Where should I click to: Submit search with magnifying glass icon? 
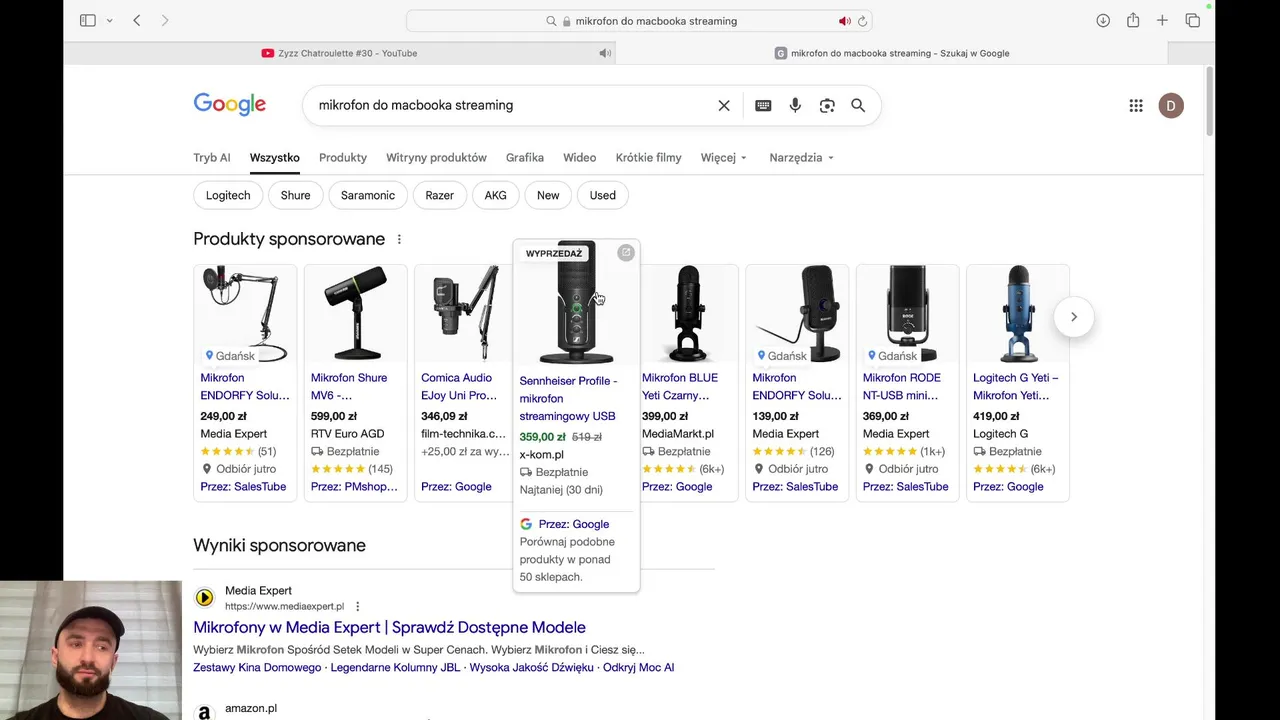click(858, 105)
